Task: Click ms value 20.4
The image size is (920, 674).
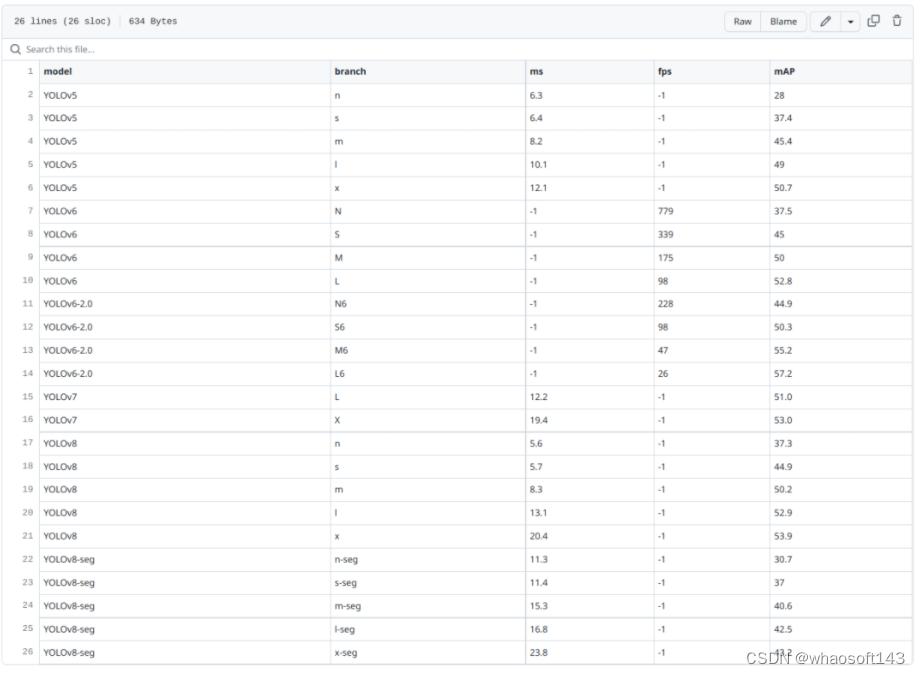Action: (x=538, y=536)
